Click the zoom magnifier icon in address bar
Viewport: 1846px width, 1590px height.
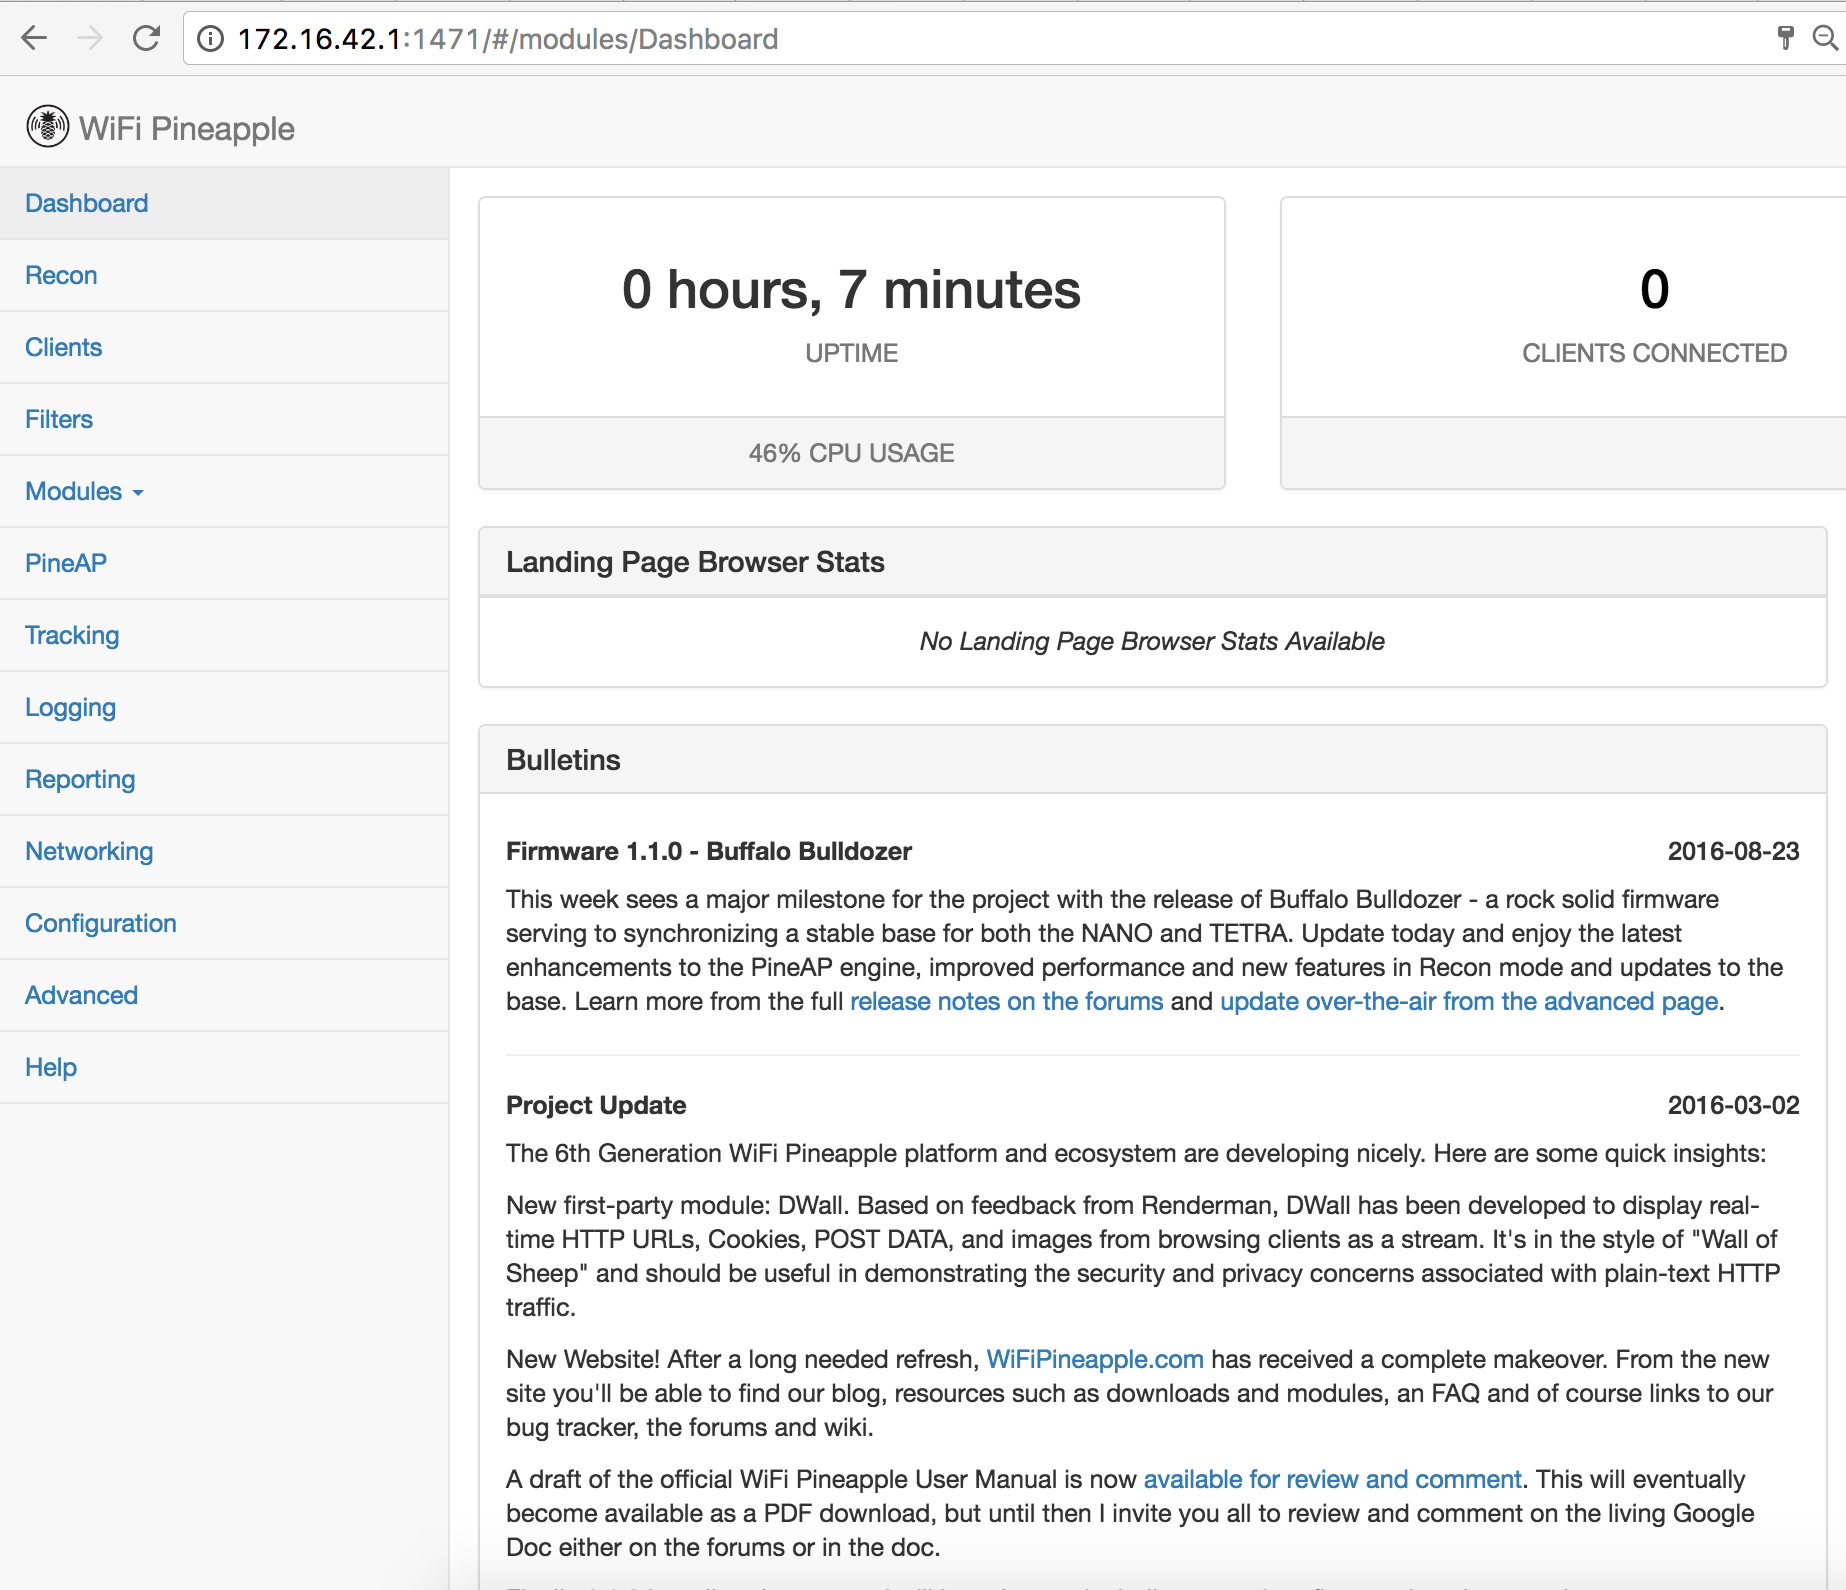[1826, 39]
